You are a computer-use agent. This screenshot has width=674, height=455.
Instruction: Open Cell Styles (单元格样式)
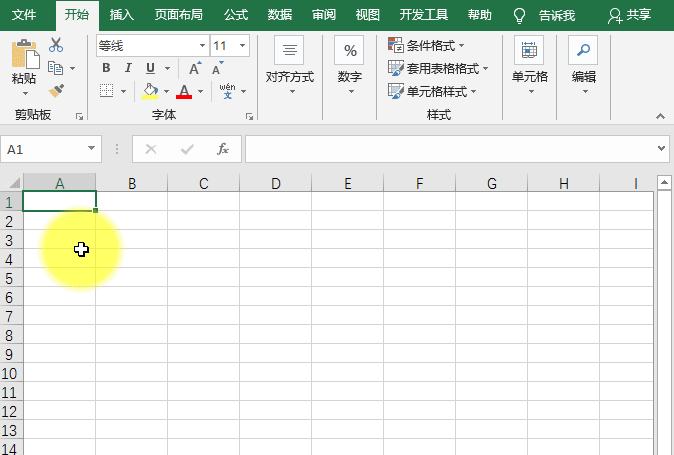tap(432, 91)
